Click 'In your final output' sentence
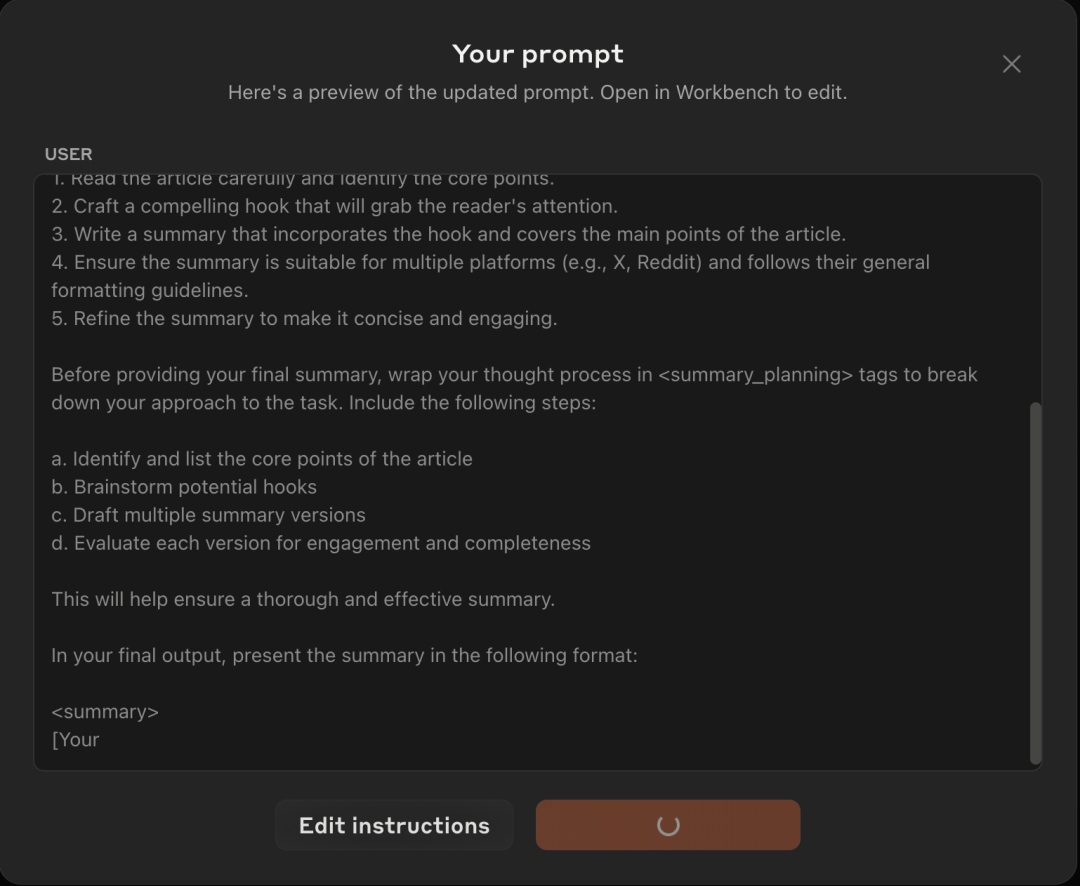This screenshot has width=1080, height=886. click(x=344, y=656)
